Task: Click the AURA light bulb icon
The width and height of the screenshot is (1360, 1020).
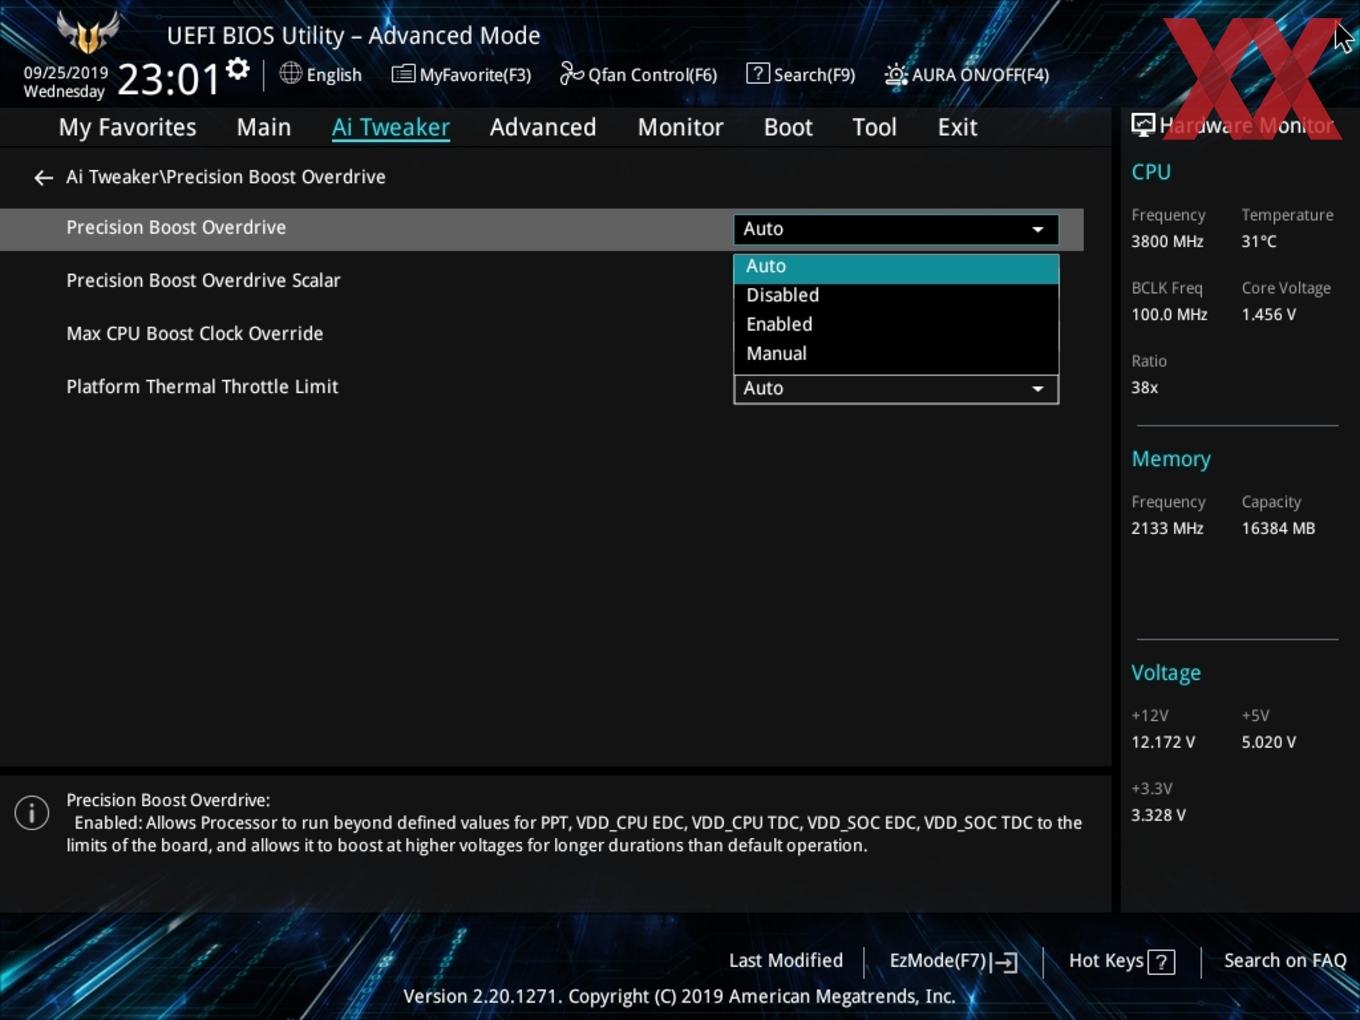Action: point(895,74)
